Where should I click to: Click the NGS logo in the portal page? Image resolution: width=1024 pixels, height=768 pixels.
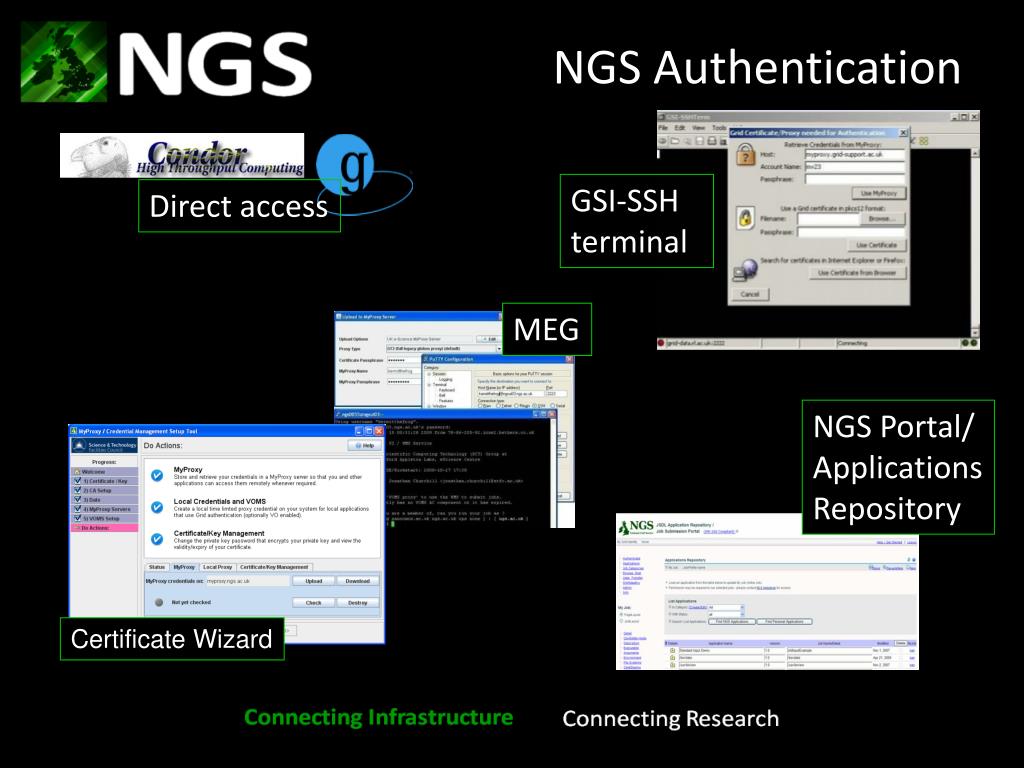[636, 526]
